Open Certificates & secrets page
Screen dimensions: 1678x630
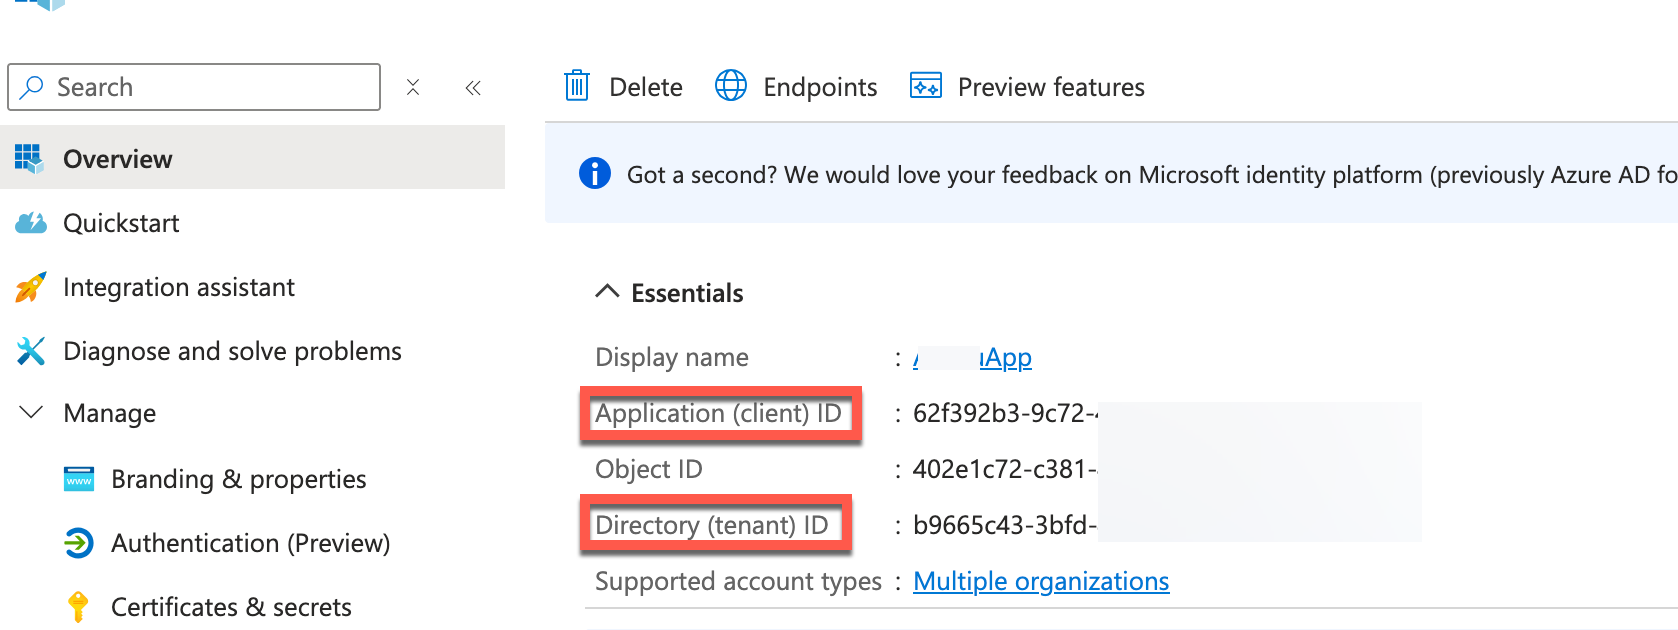[x=231, y=607]
